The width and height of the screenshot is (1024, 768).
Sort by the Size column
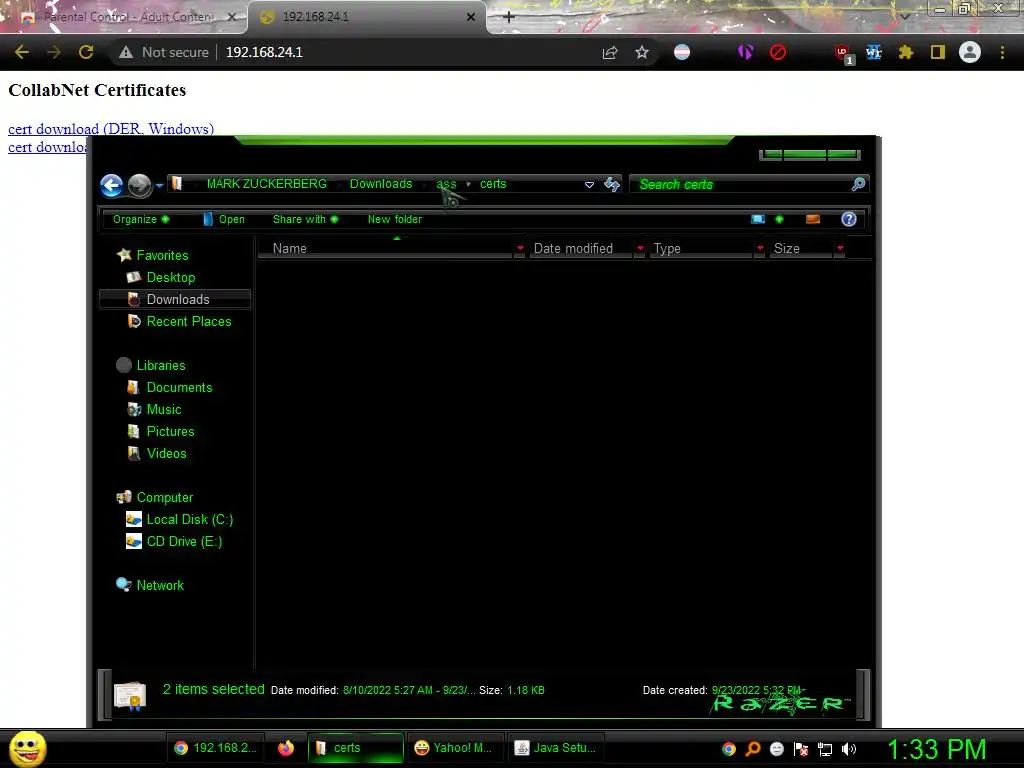pyautogui.click(x=801, y=249)
